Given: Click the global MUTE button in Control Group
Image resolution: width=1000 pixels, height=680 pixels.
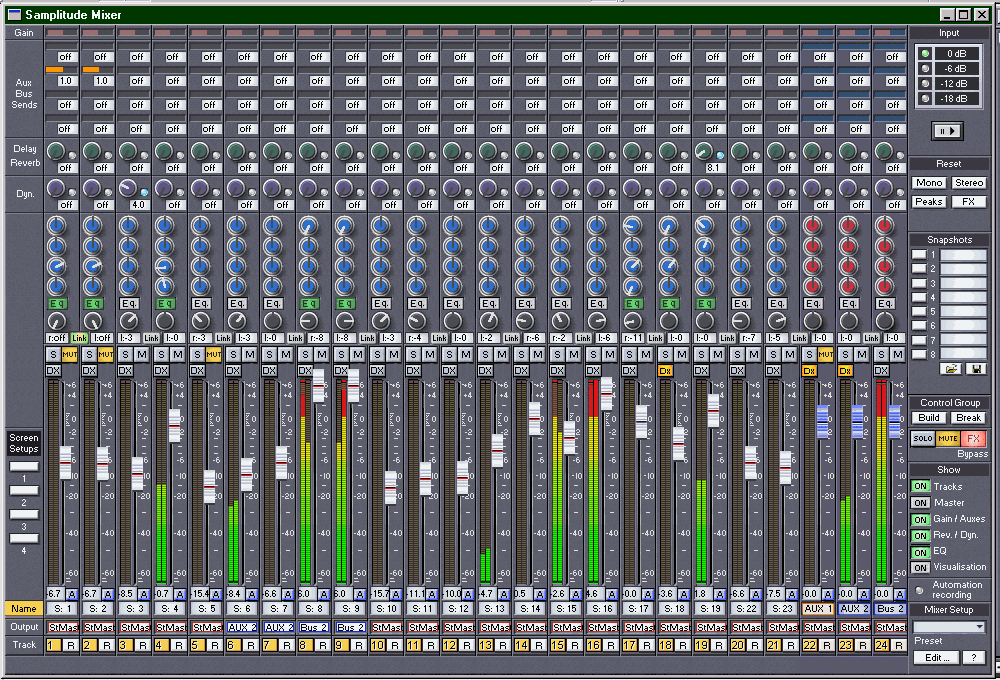Looking at the screenshot, I should coord(947,438).
